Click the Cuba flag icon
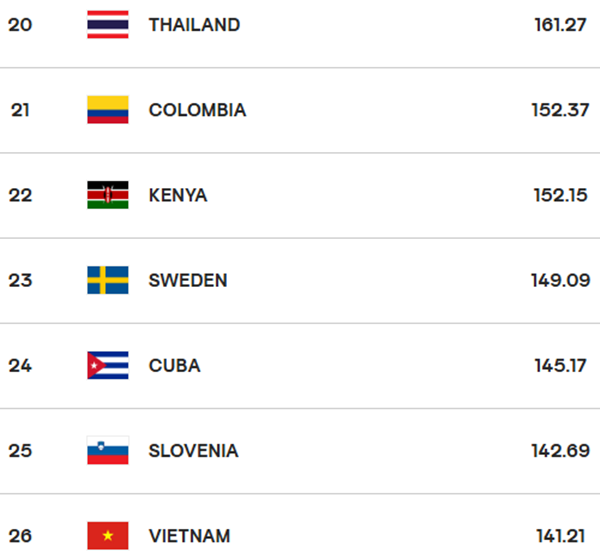 (108, 365)
